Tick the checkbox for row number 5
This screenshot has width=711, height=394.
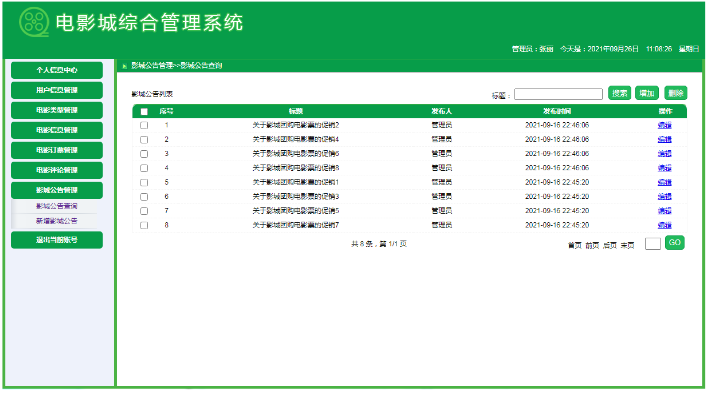point(144,183)
